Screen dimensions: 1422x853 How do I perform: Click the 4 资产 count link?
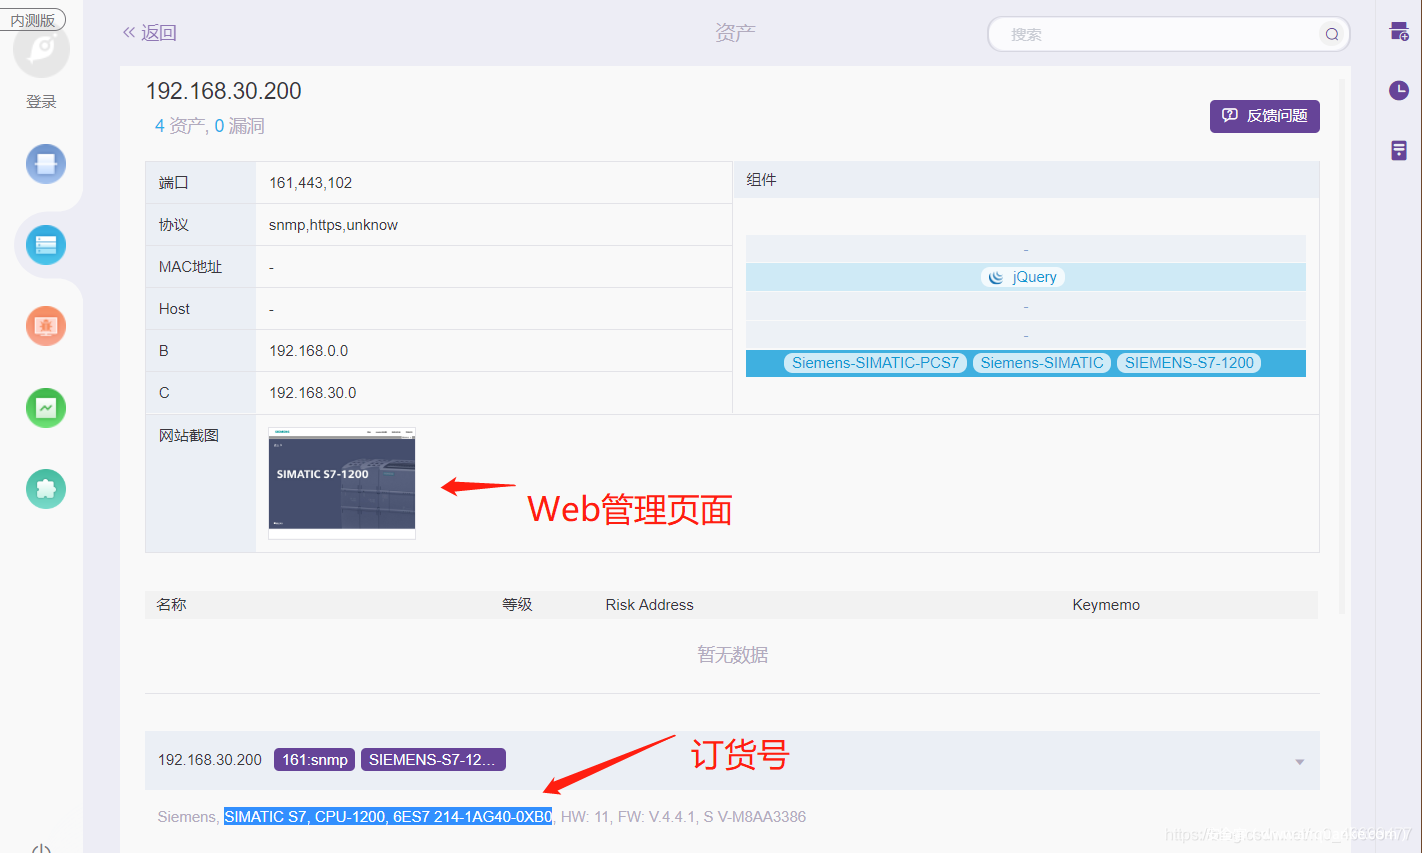(179, 126)
